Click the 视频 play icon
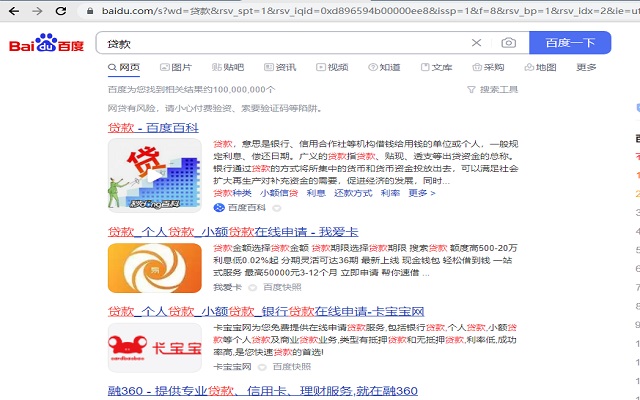 [321, 67]
